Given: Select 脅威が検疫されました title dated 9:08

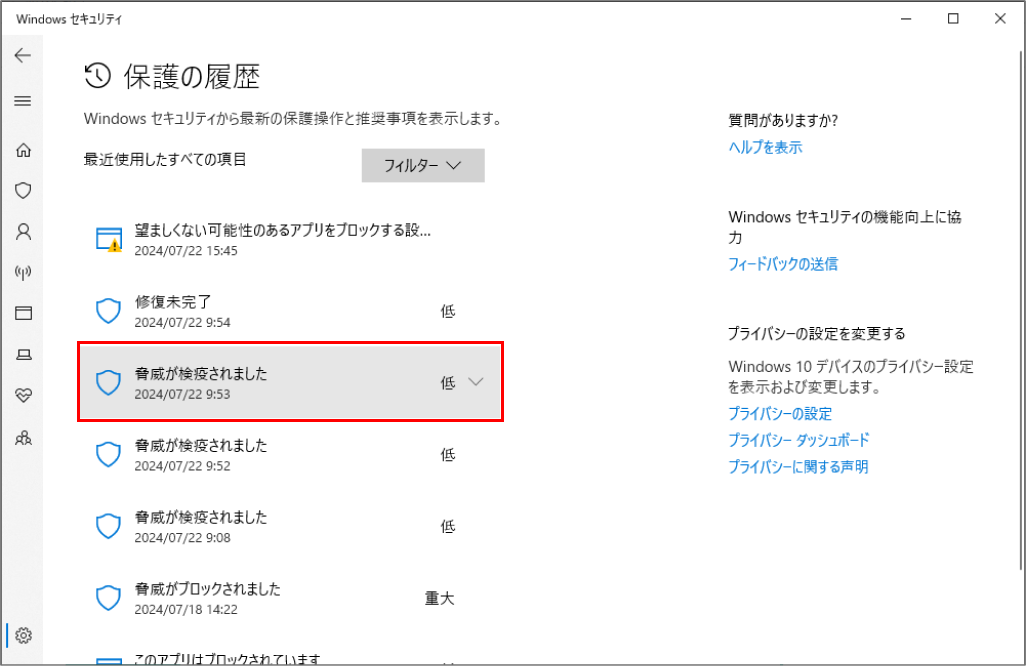Looking at the screenshot, I should pyautogui.click(x=201, y=517).
